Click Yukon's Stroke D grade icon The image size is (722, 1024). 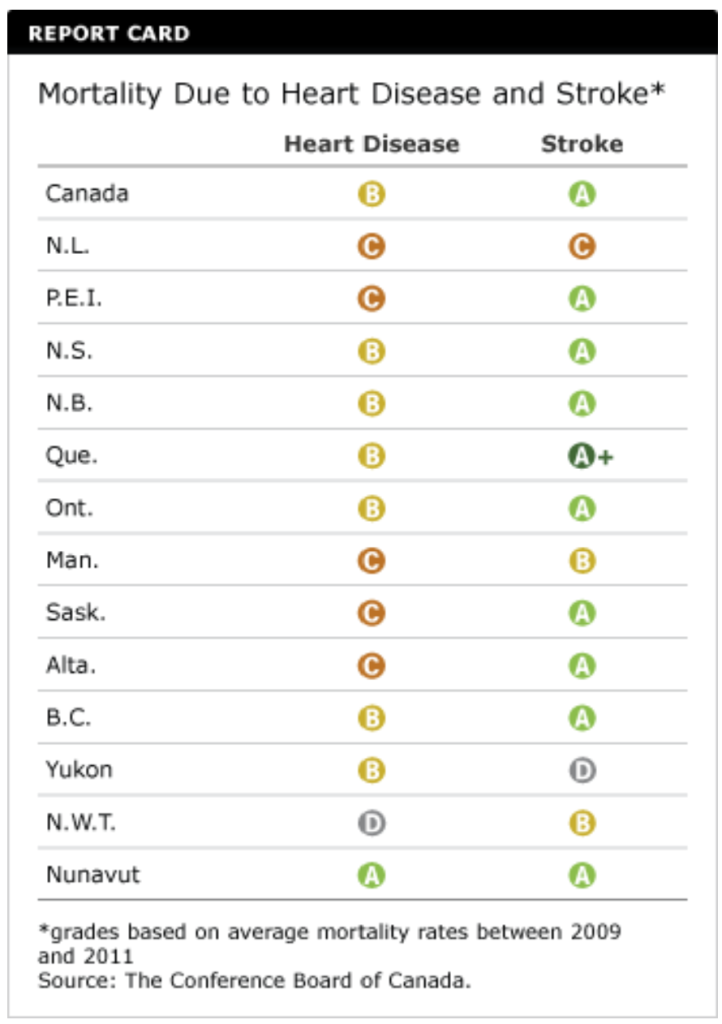click(582, 771)
